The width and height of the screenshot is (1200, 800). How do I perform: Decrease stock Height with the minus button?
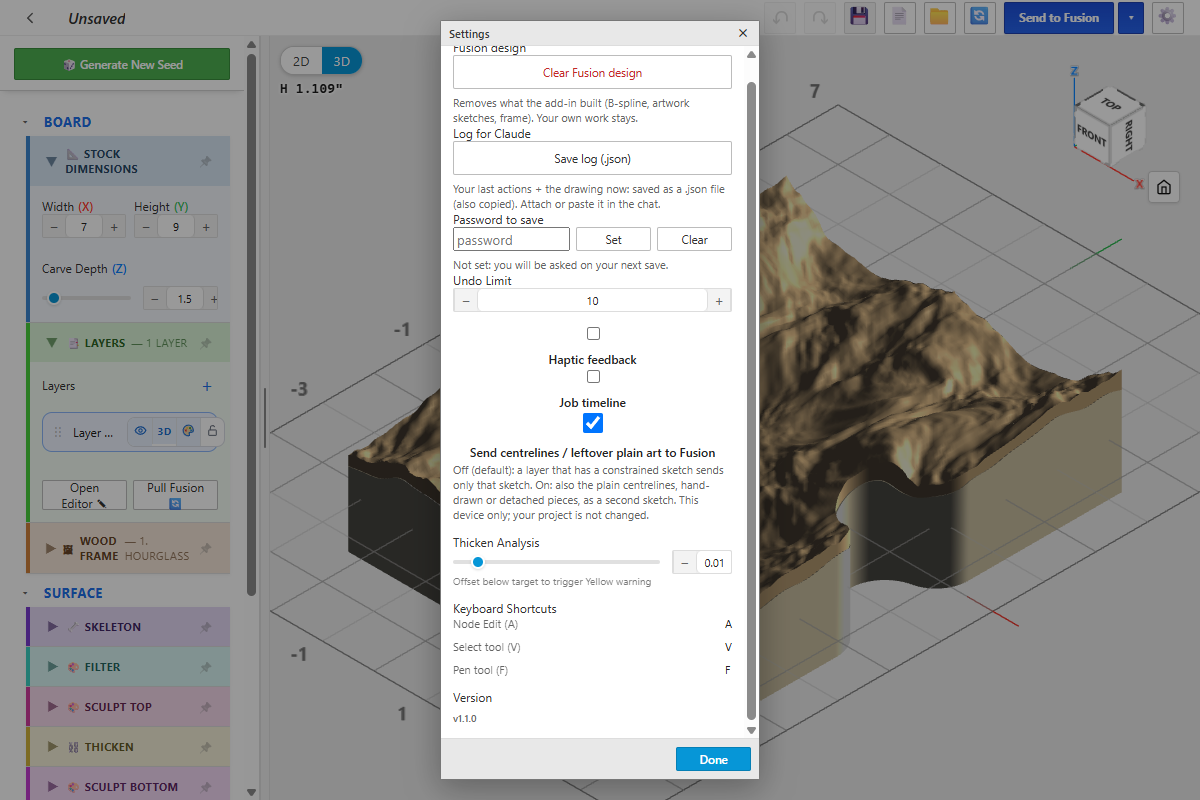click(x=145, y=228)
